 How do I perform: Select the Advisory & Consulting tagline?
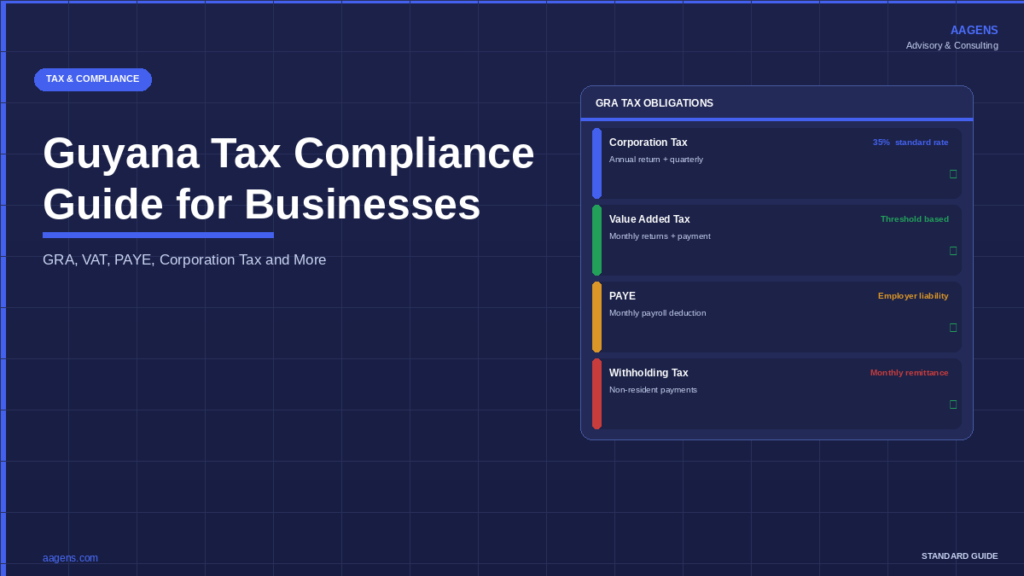tap(952, 46)
